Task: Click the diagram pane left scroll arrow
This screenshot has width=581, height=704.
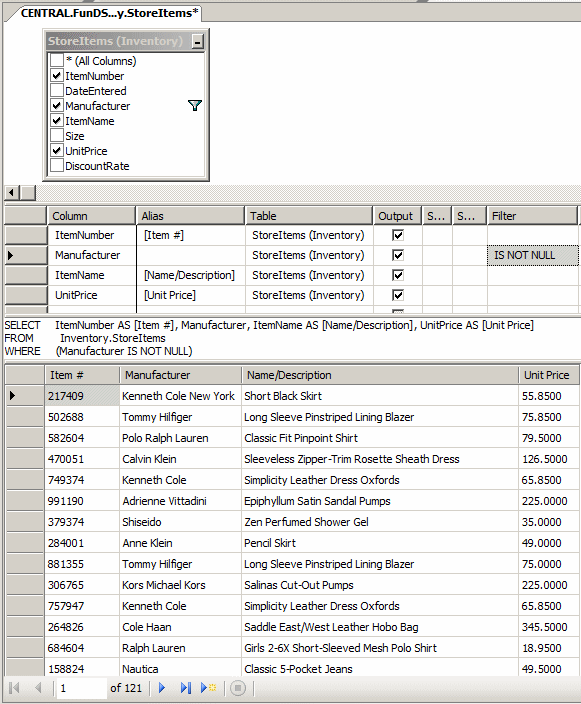Action: click(12, 193)
